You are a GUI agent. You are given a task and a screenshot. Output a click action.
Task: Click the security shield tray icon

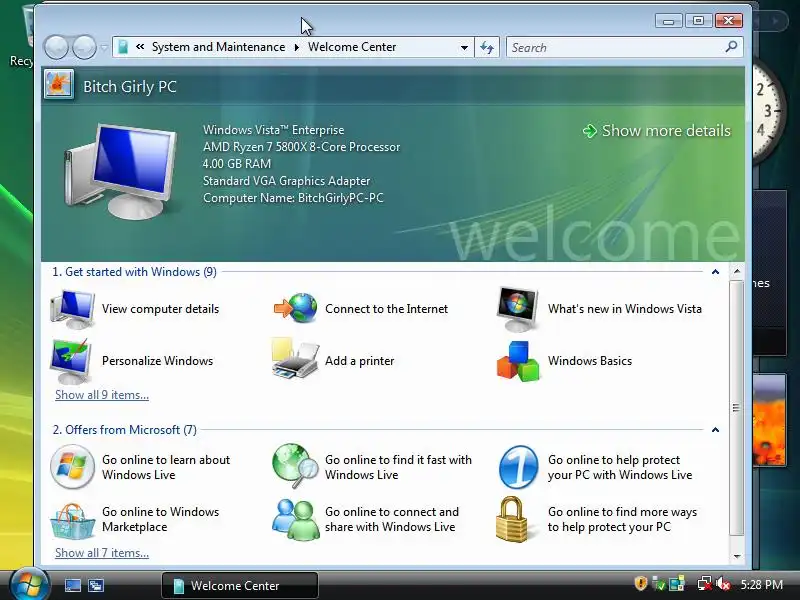pyautogui.click(x=641, y=584)
